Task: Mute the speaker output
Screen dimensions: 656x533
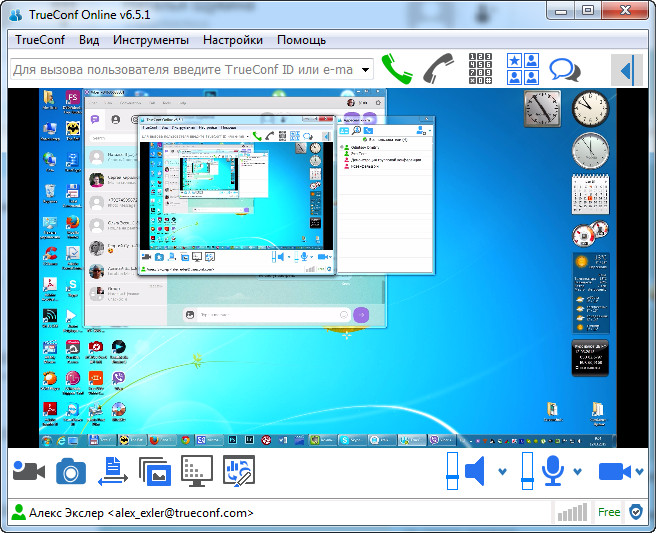Action: [x=475, y=471]
